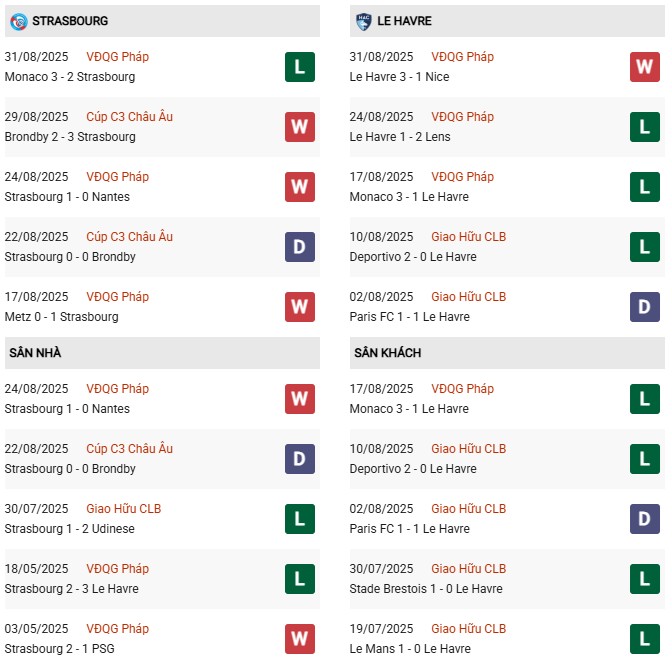Click the Strasbourg club logo icon
Screen dimensions: 672x670
(x=17, y=20)
